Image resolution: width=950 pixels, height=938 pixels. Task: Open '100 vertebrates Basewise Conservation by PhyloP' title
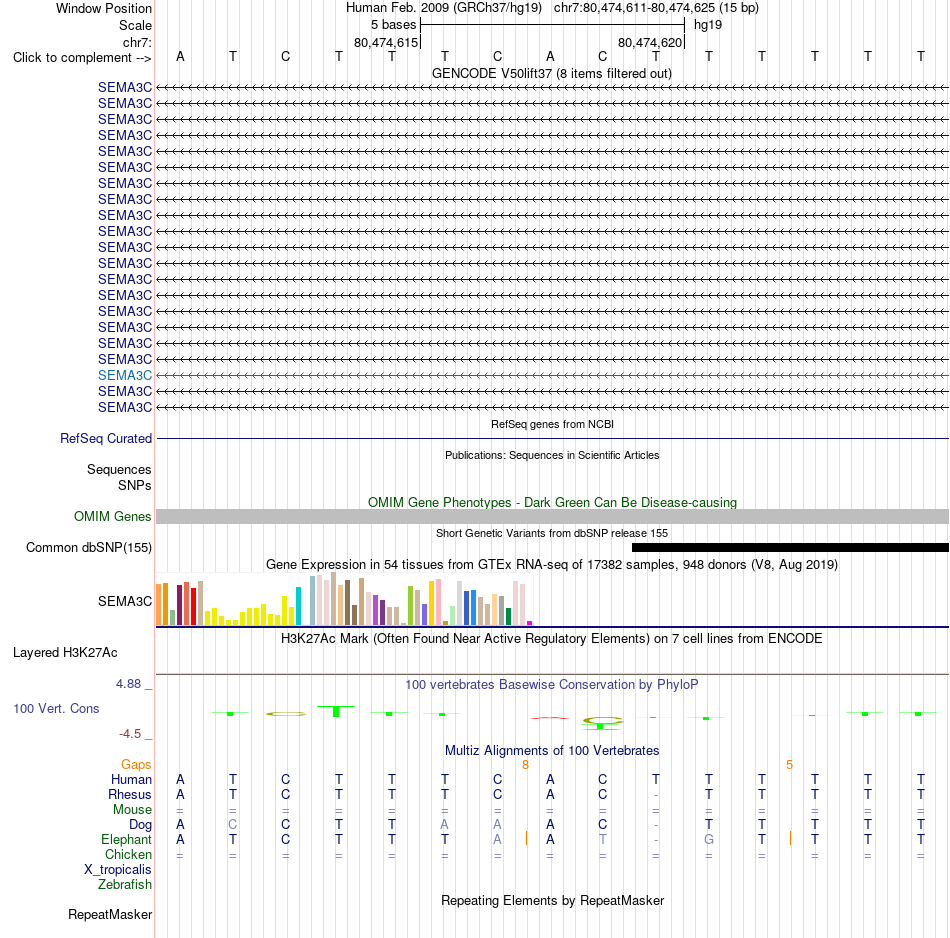pos(552,685)
